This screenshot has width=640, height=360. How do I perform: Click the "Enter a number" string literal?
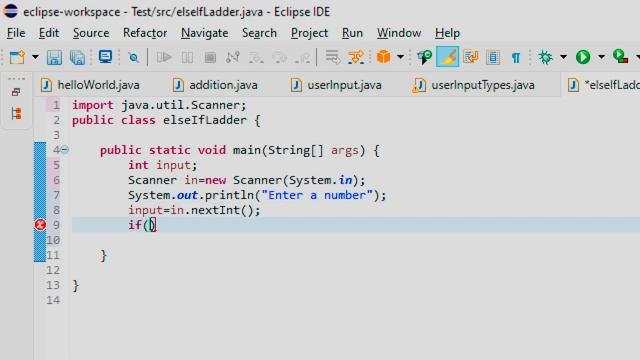tap(317, 195)
